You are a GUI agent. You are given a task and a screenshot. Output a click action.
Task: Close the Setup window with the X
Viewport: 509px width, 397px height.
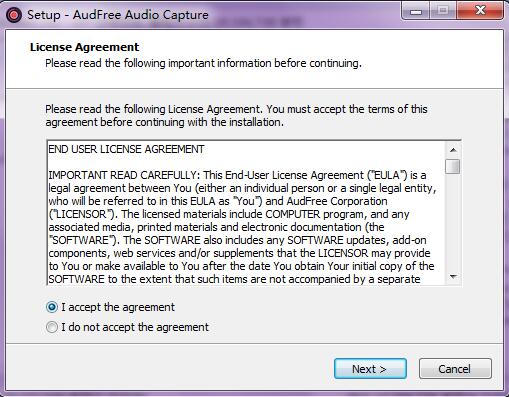point(480,11)
